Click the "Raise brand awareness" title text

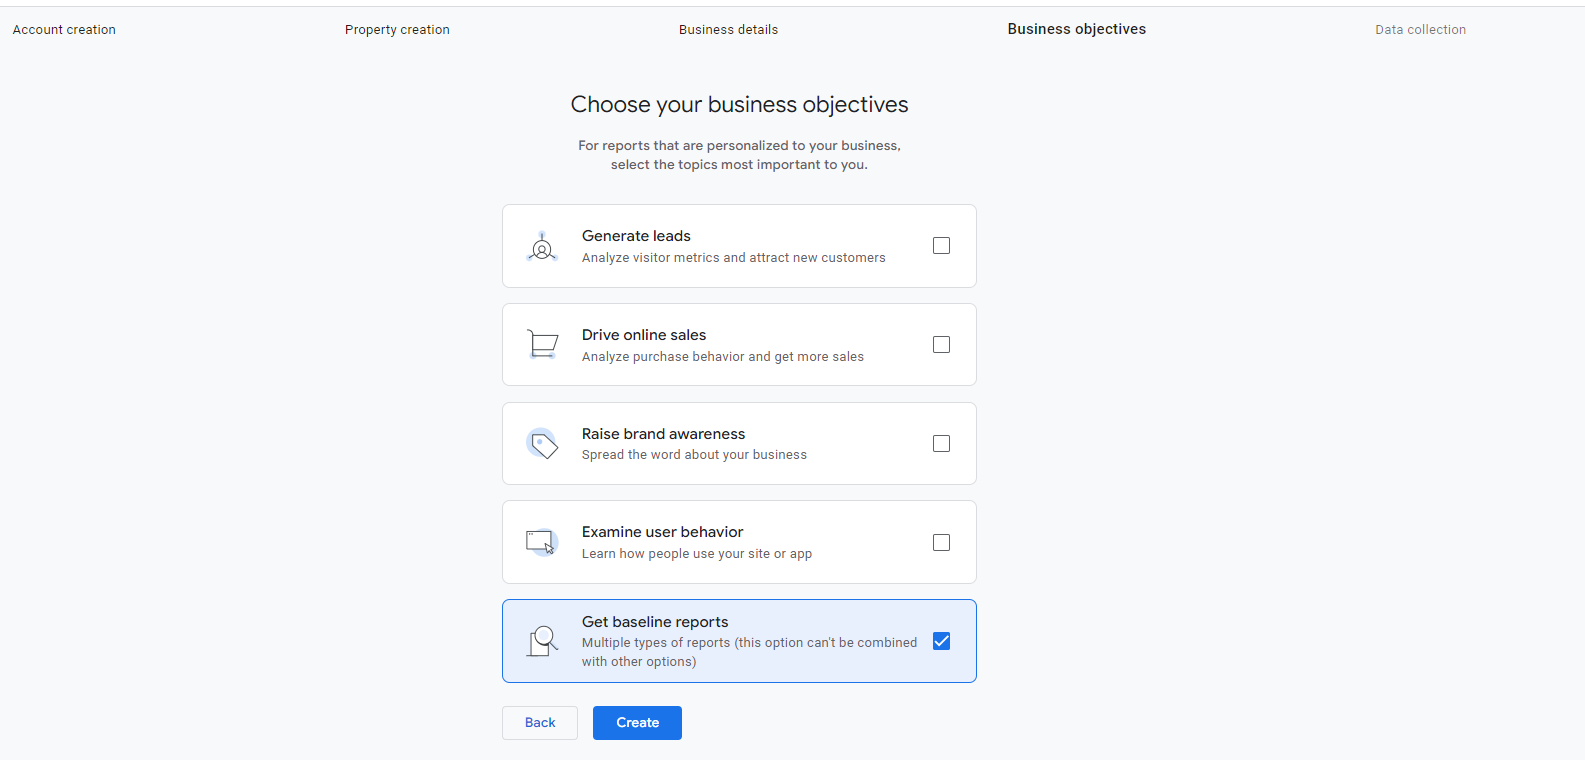pyautogui.click(x=663, y=434)
